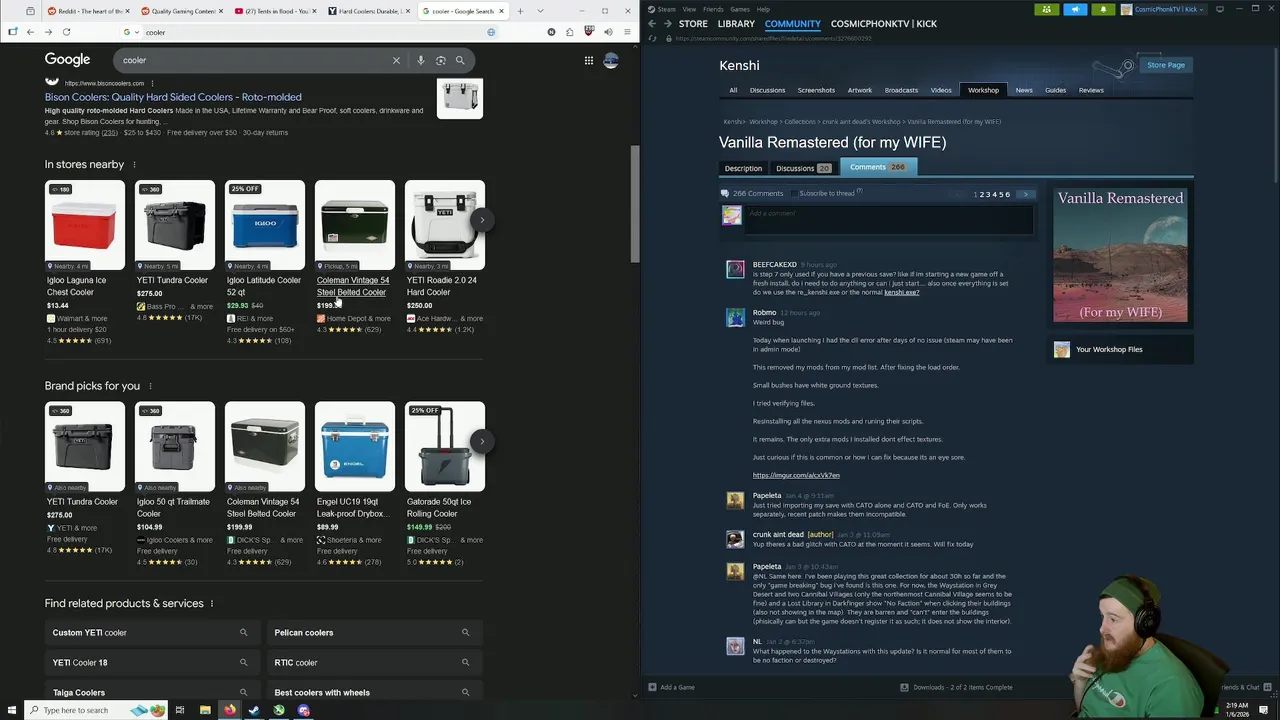This screenshot has height=720, width=1280.
Task: Switch to Firefox in the taskbar
Action: pos(230,710)
